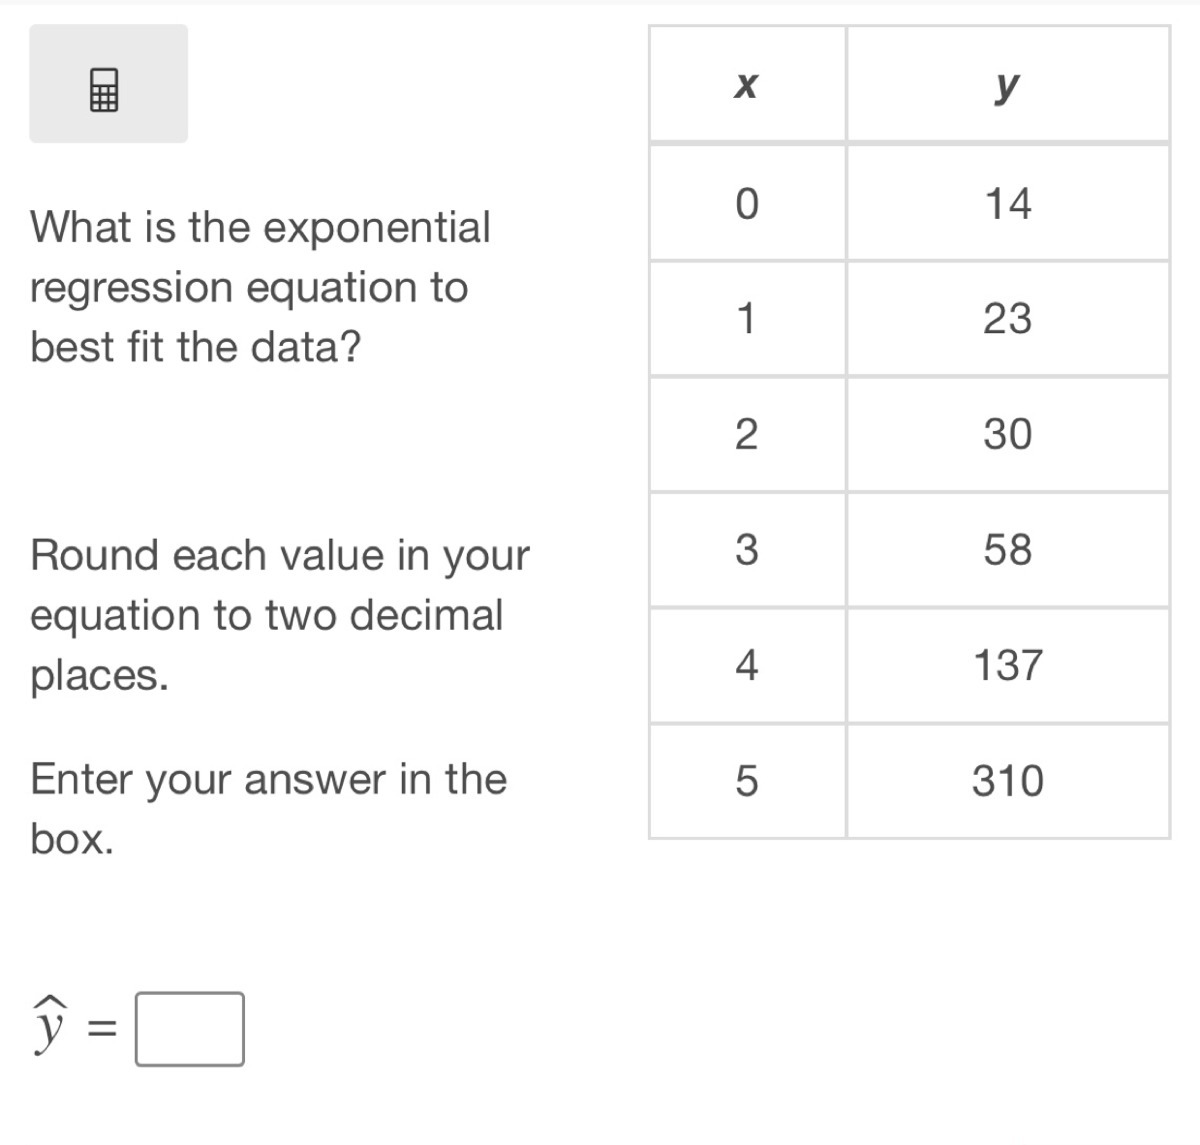Click the 'Enter your answer' instruction text
Screen dimensions: 1200x1145
pos(268,808)
